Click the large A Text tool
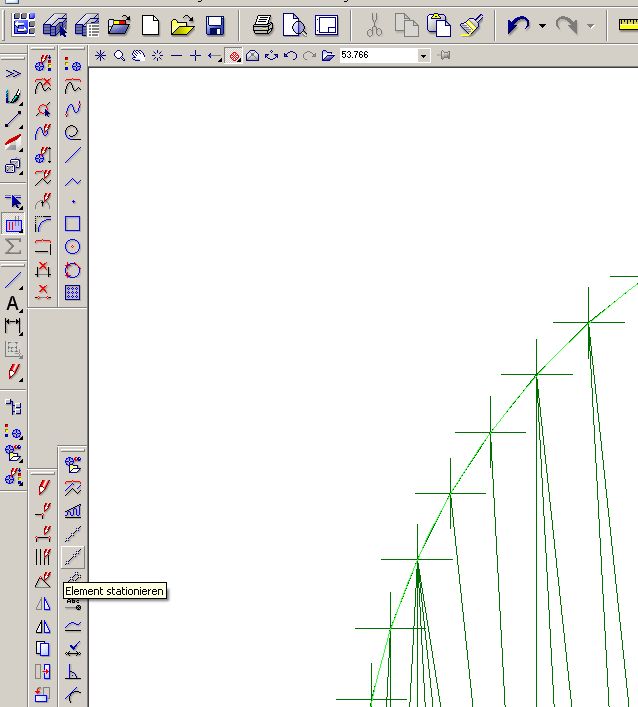The height and width of the screenshot is (707, 638). (x=13, y=303)
